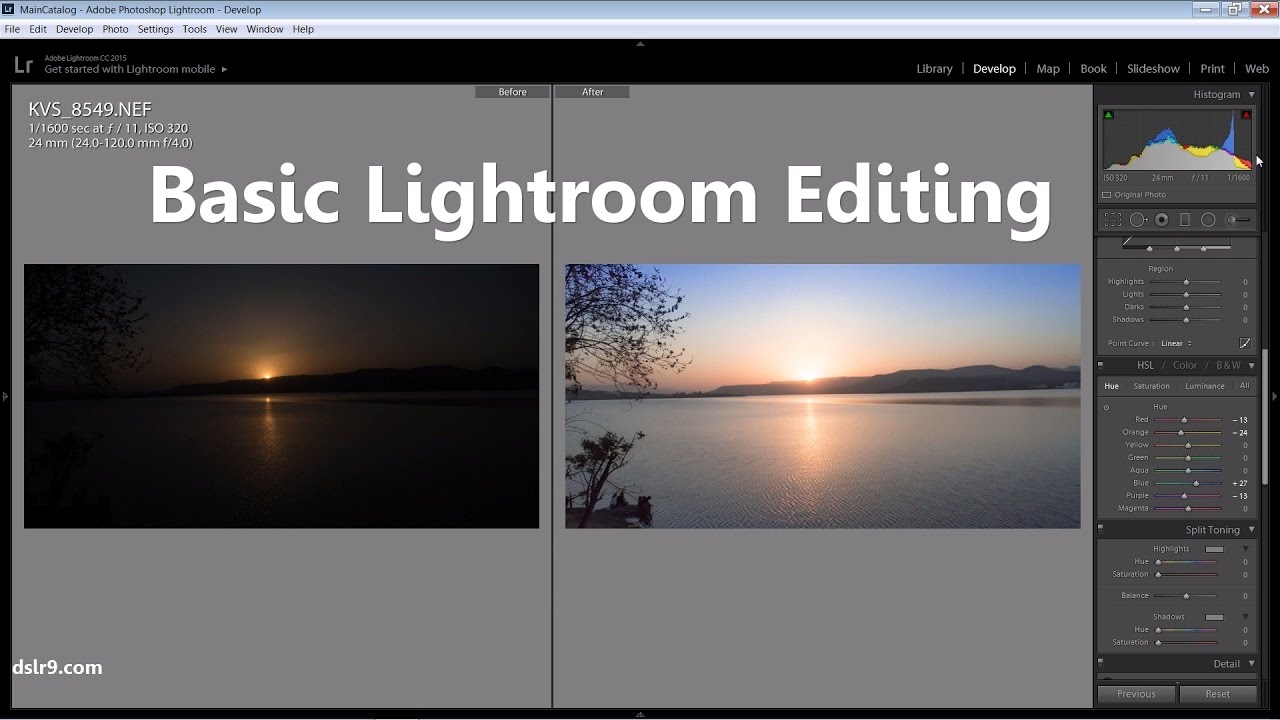Click the tone curve Highlights region slider
This screenshot has width=1280, height=720.
[x=1186, y=282]
